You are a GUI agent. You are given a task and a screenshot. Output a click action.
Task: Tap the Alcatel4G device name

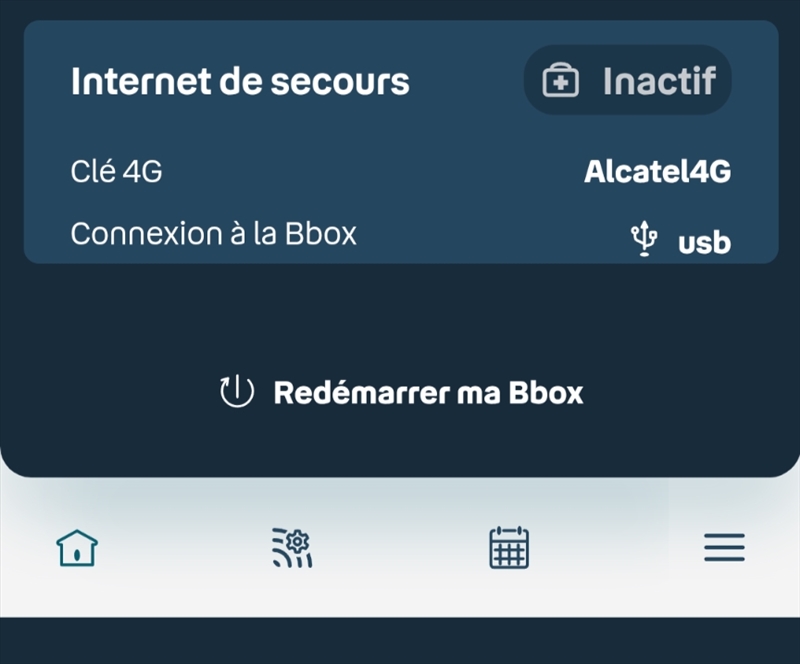[658, 172]
